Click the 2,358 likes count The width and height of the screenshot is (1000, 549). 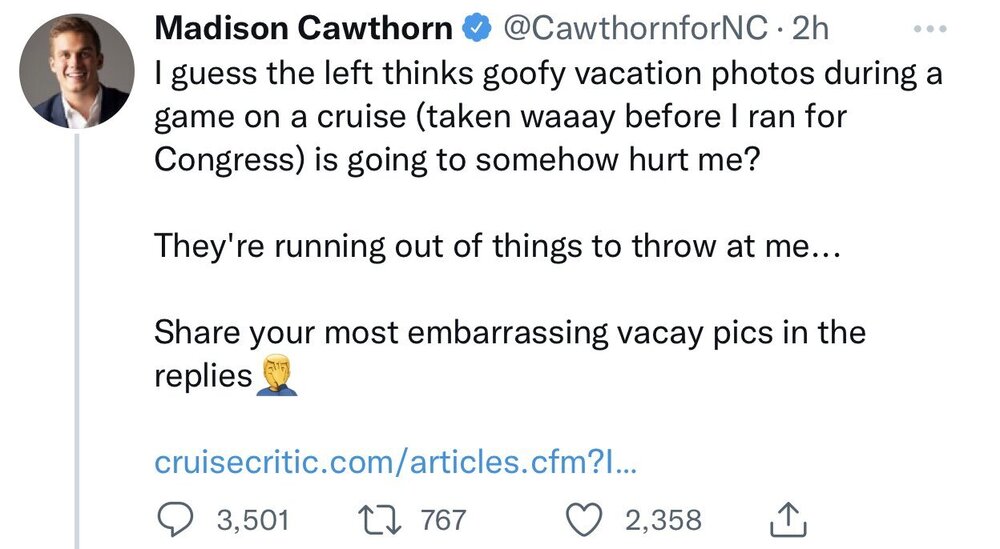663,520
